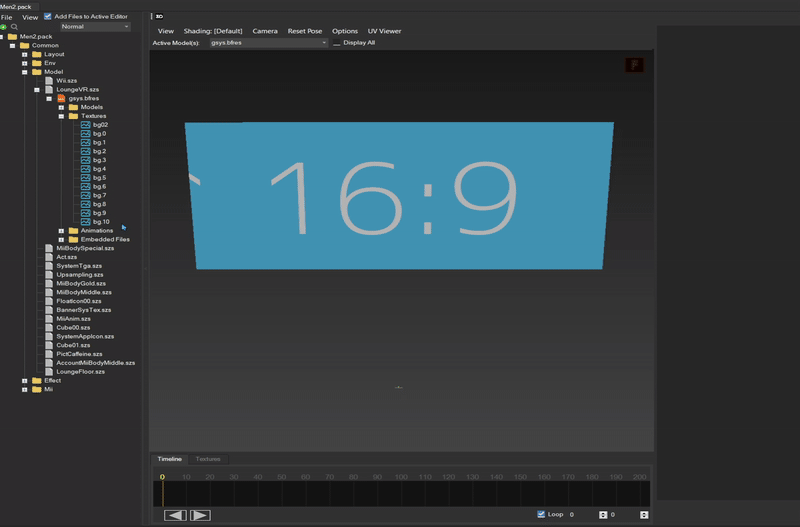
Task: Select the bg02 texture icon
Action: tap(85, 125)
